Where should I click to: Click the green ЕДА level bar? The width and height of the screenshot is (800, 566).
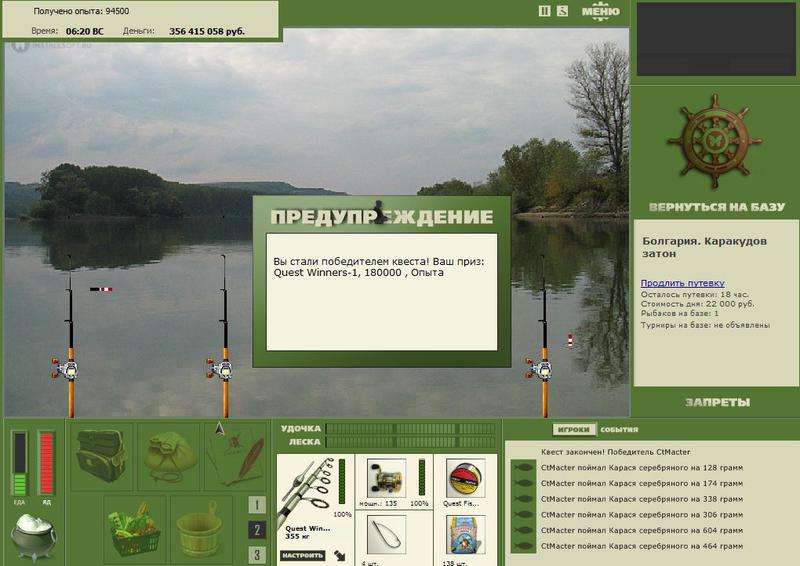[x=19, y=464]
